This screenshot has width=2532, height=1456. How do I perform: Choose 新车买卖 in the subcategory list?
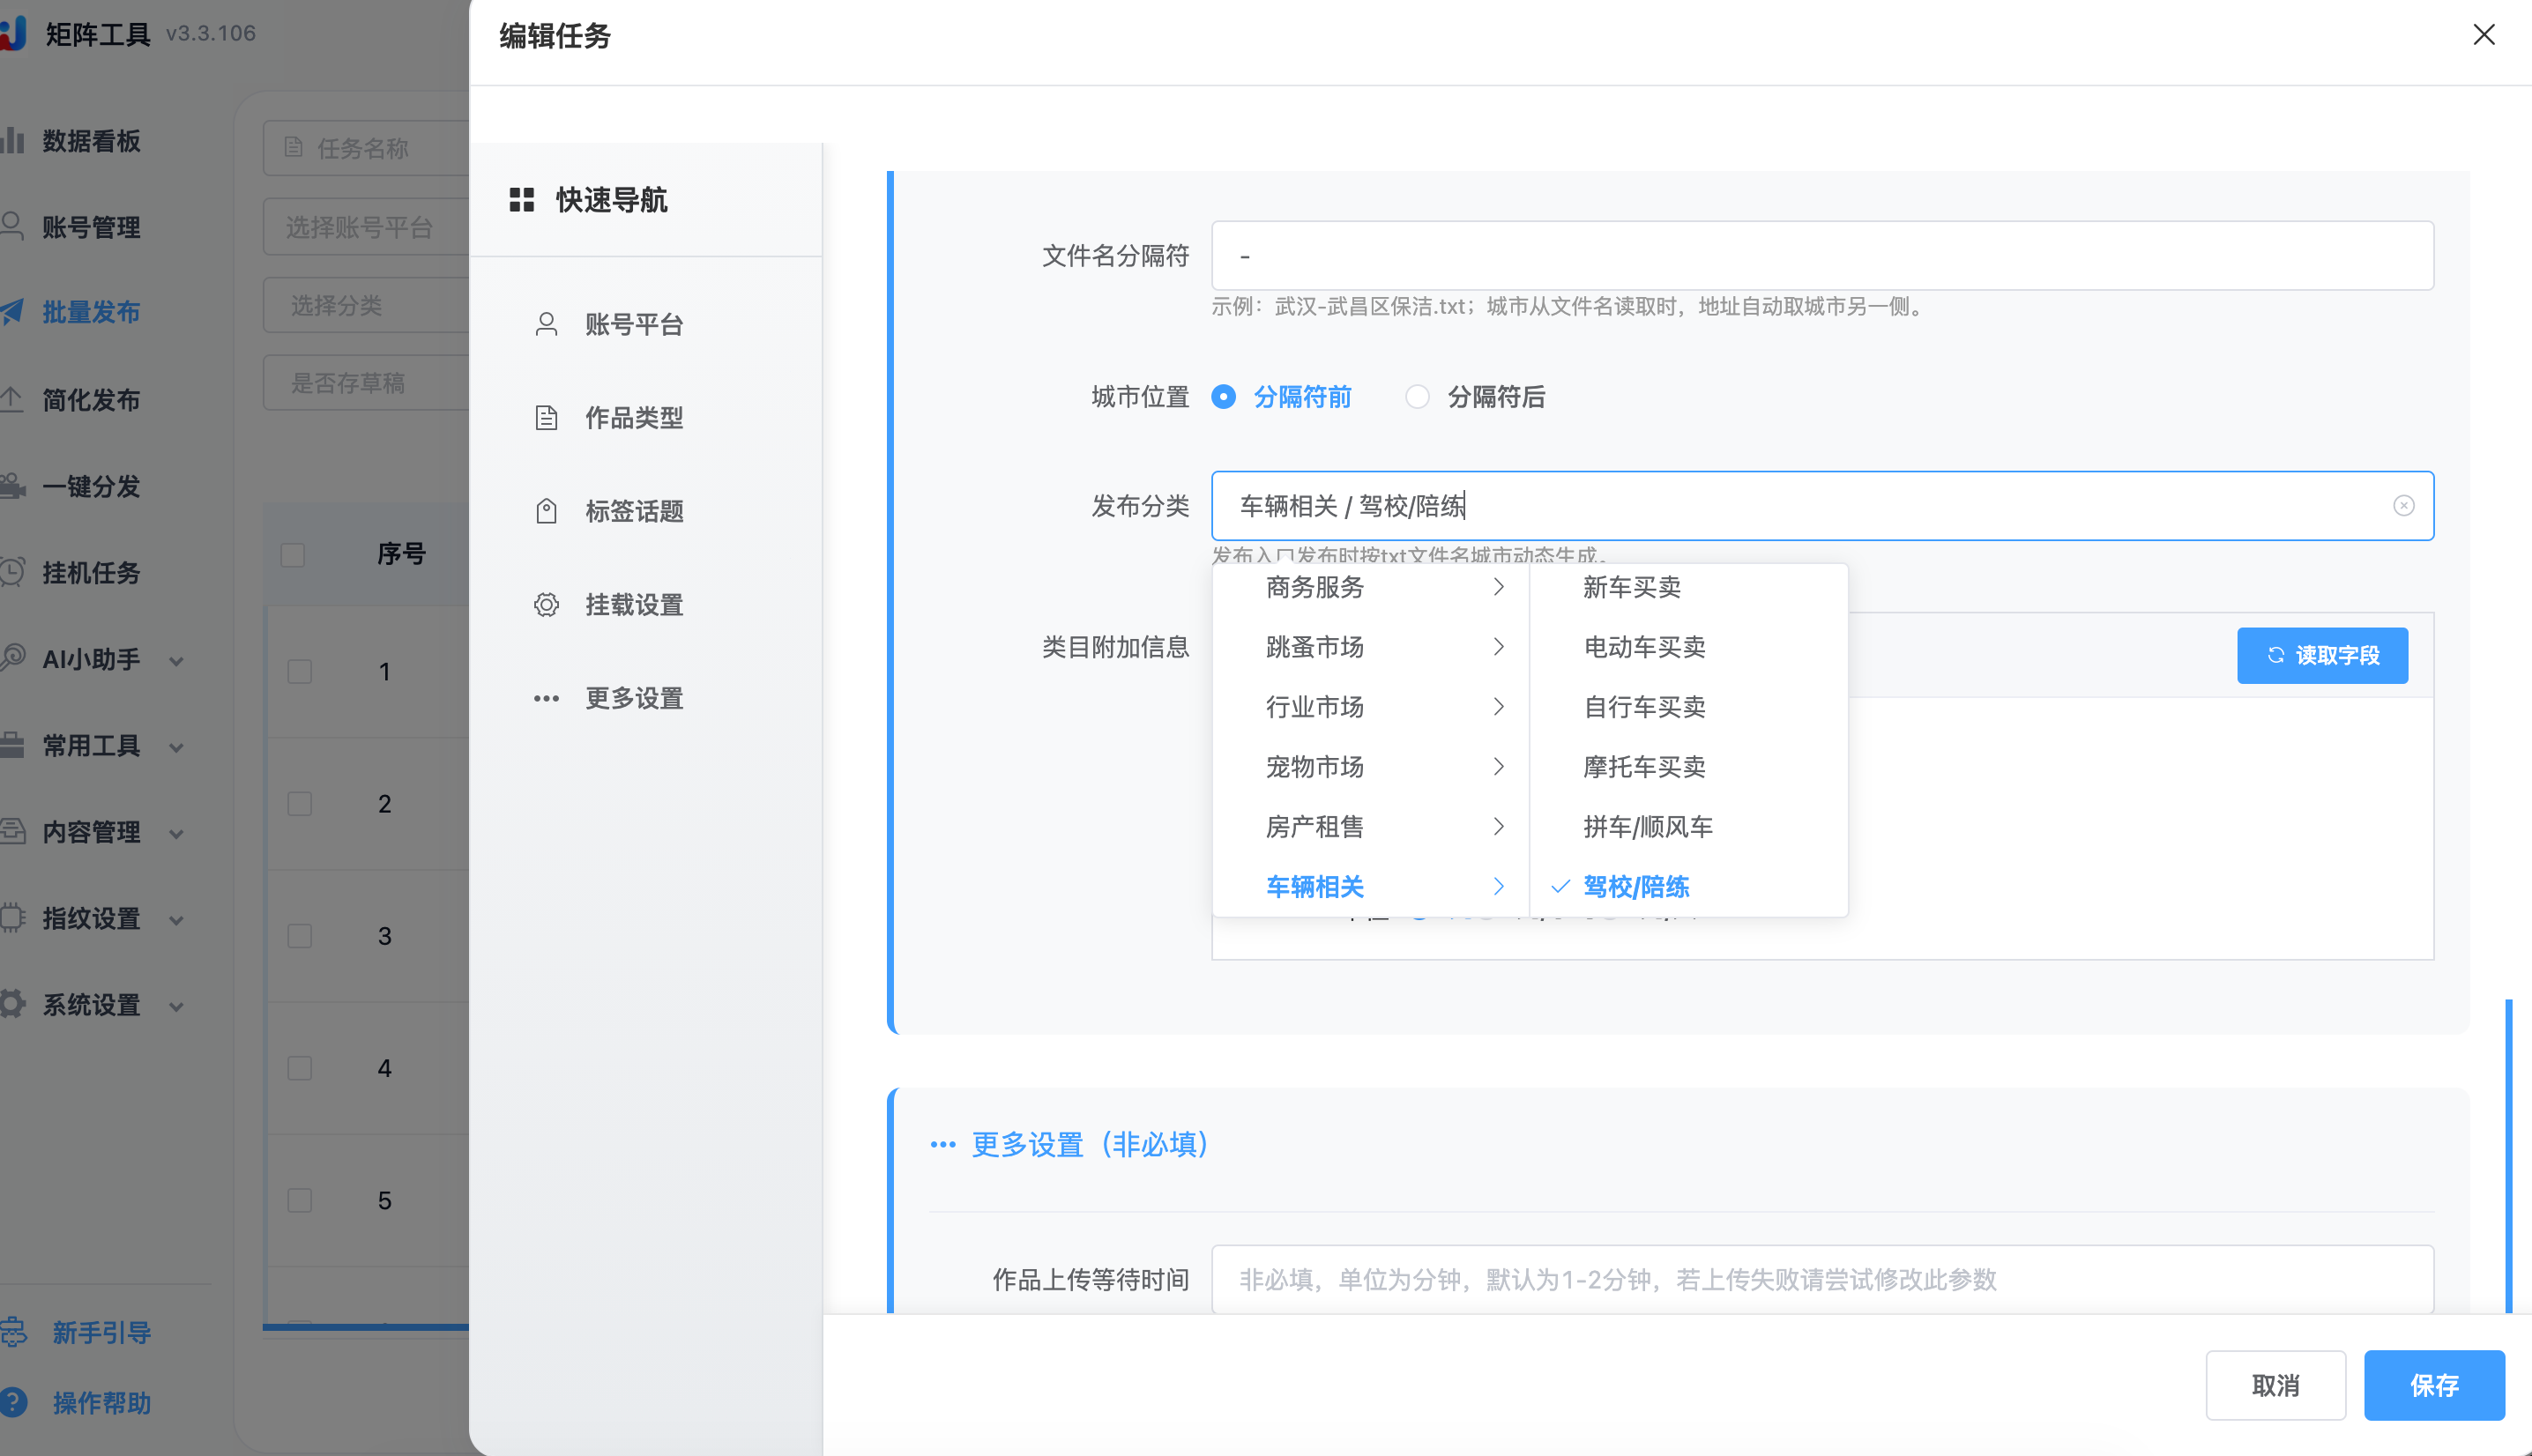(x=1632, y=587)
